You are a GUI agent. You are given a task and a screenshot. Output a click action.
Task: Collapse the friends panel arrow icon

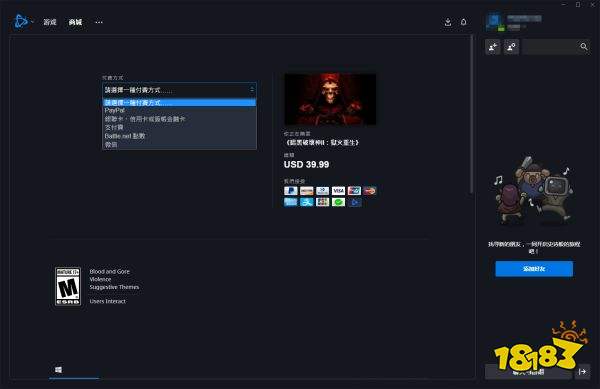coord(582,371)
